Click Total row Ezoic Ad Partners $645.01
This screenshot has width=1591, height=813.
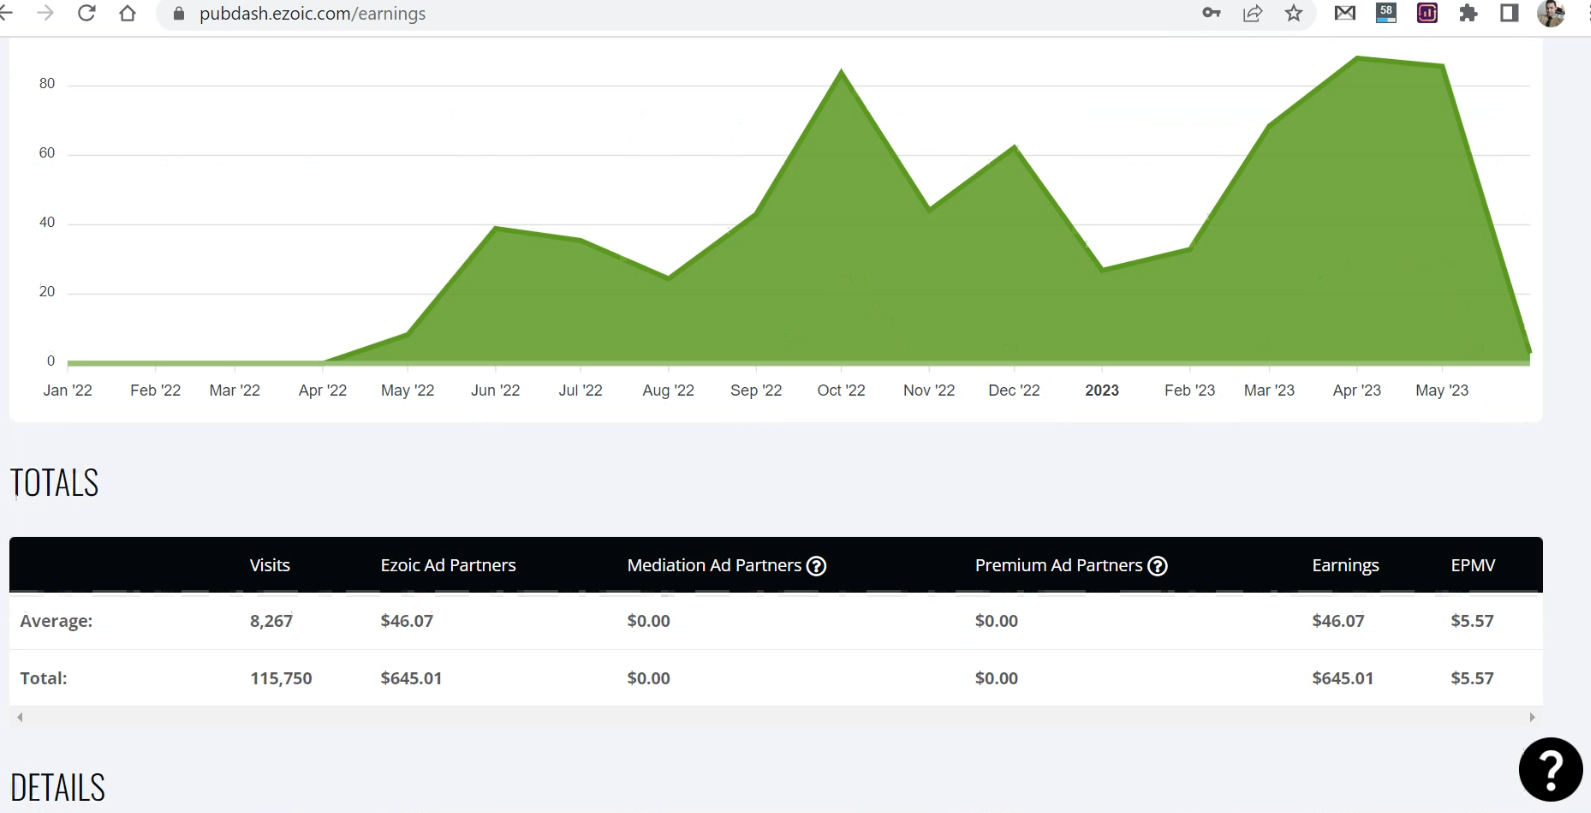point(411,678)
